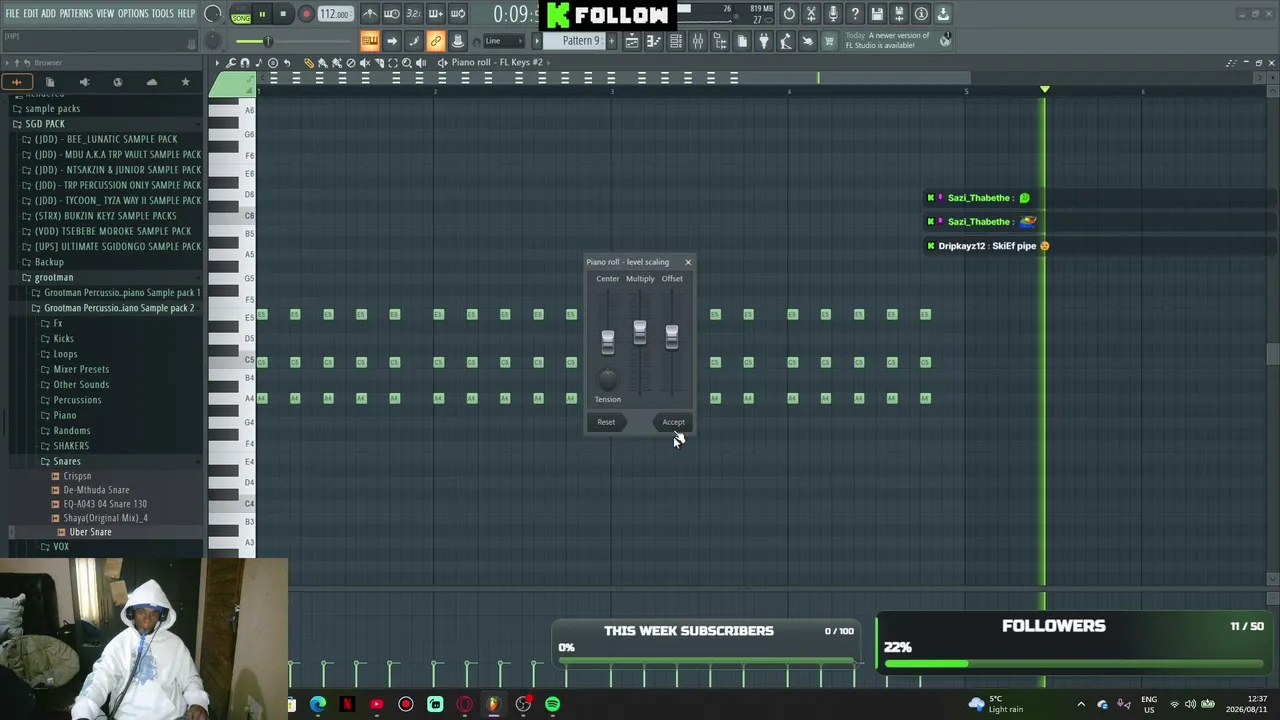Image resolution: width=1280 pixels, height=720 pixels.
Task: Open the OPTIONS menu
Action: [x=133, y=13]
